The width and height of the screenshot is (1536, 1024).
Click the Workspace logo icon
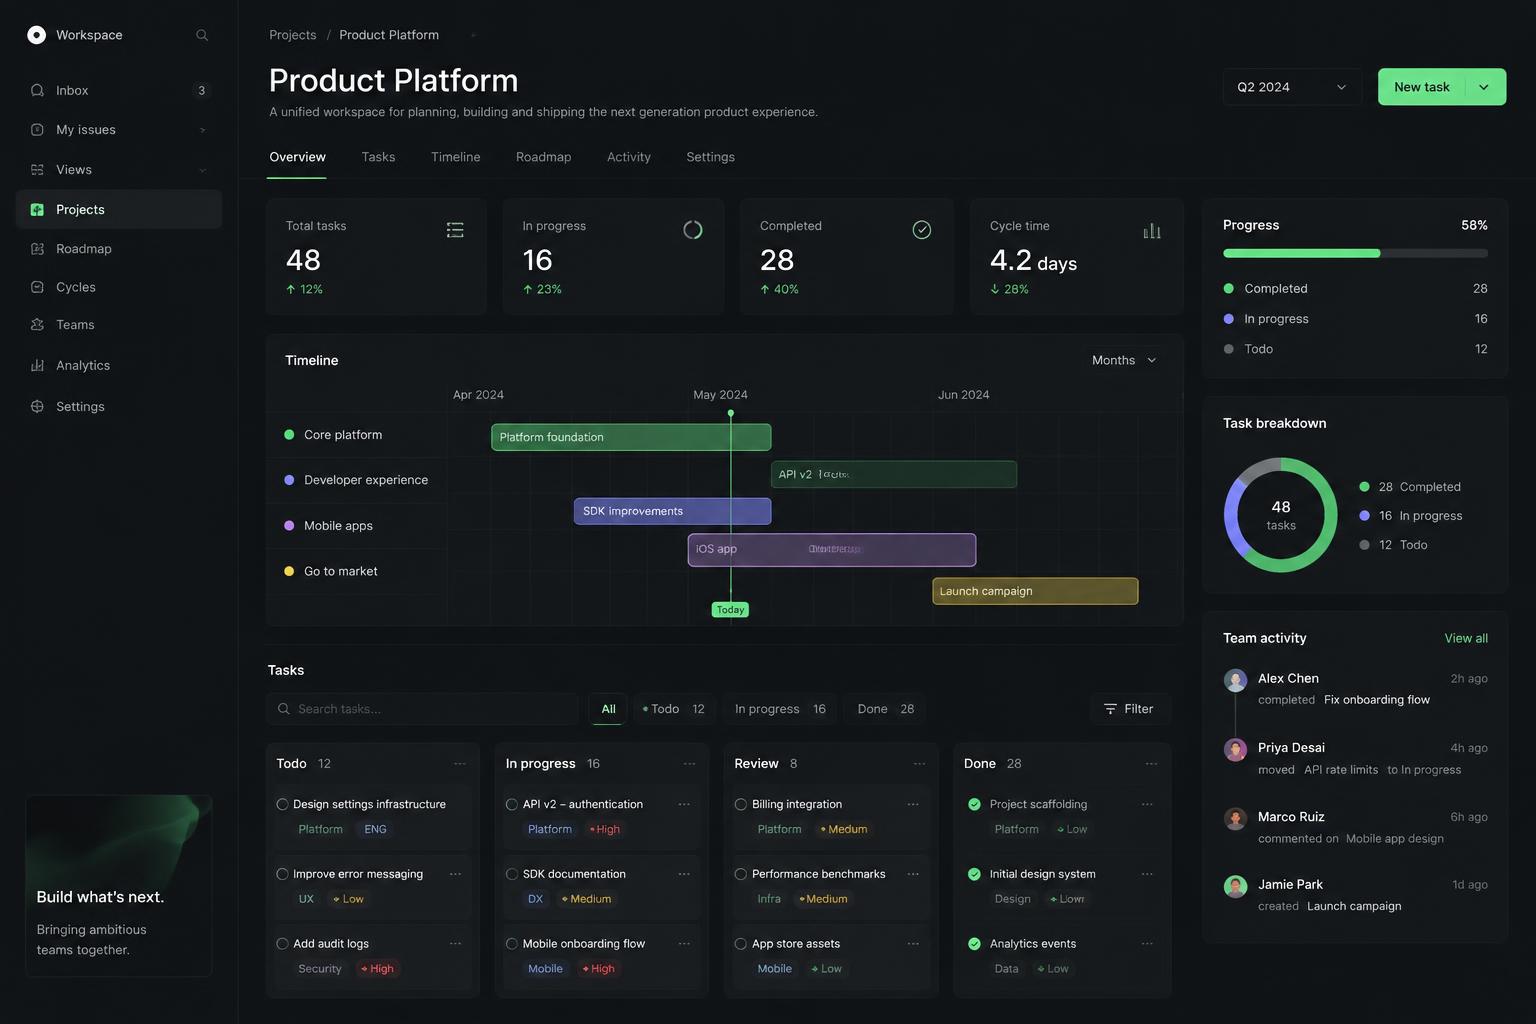tap(36, 35)
